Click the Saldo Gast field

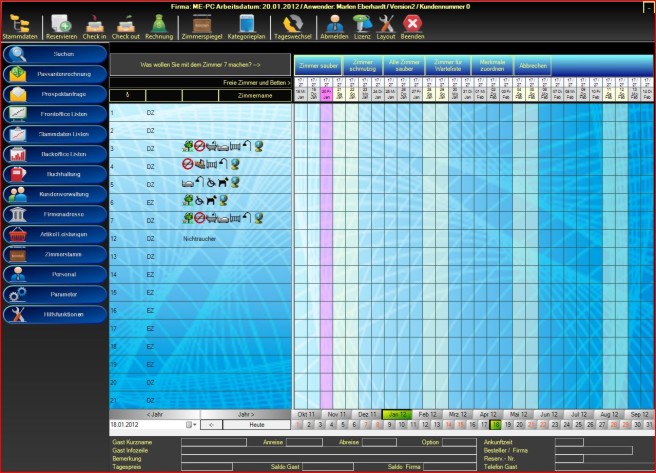(x=328, y=467)
